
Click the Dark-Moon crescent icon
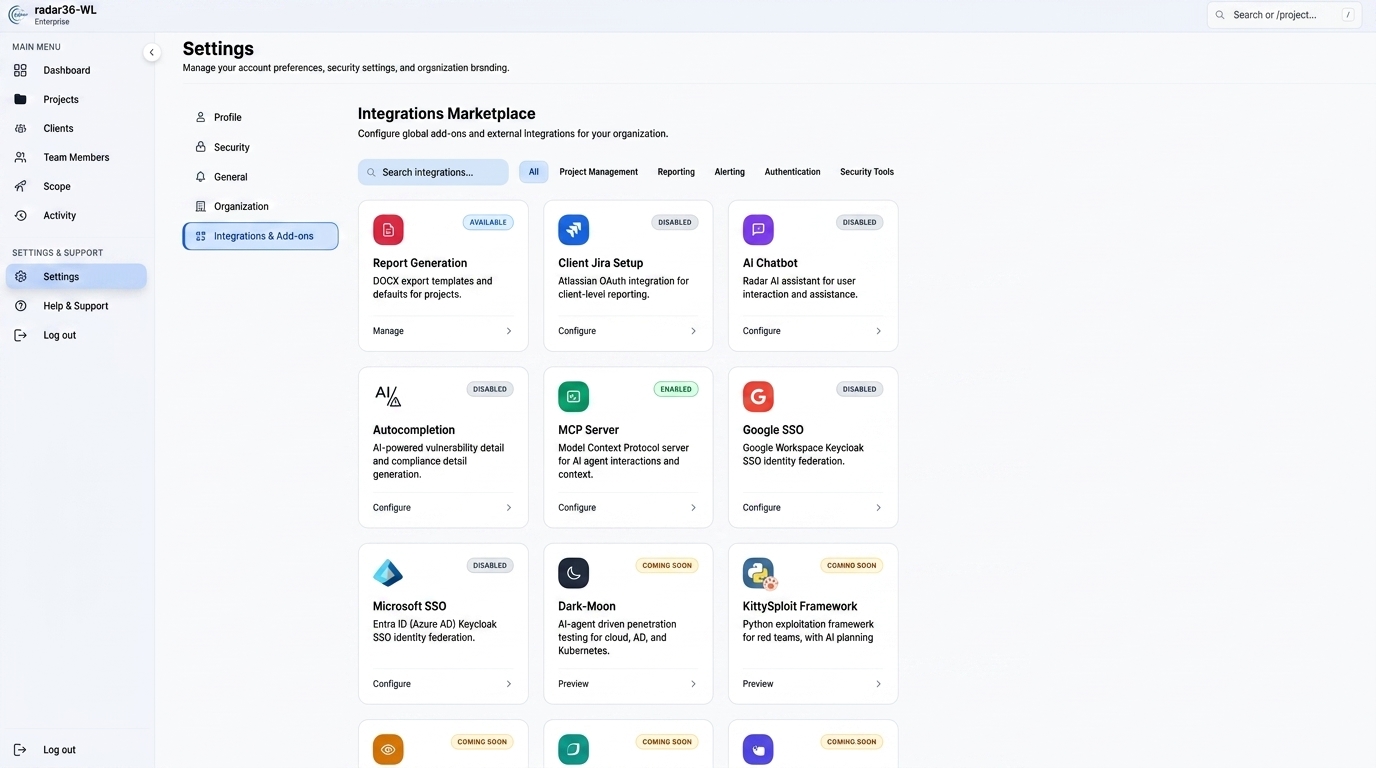tap(573, 573)
